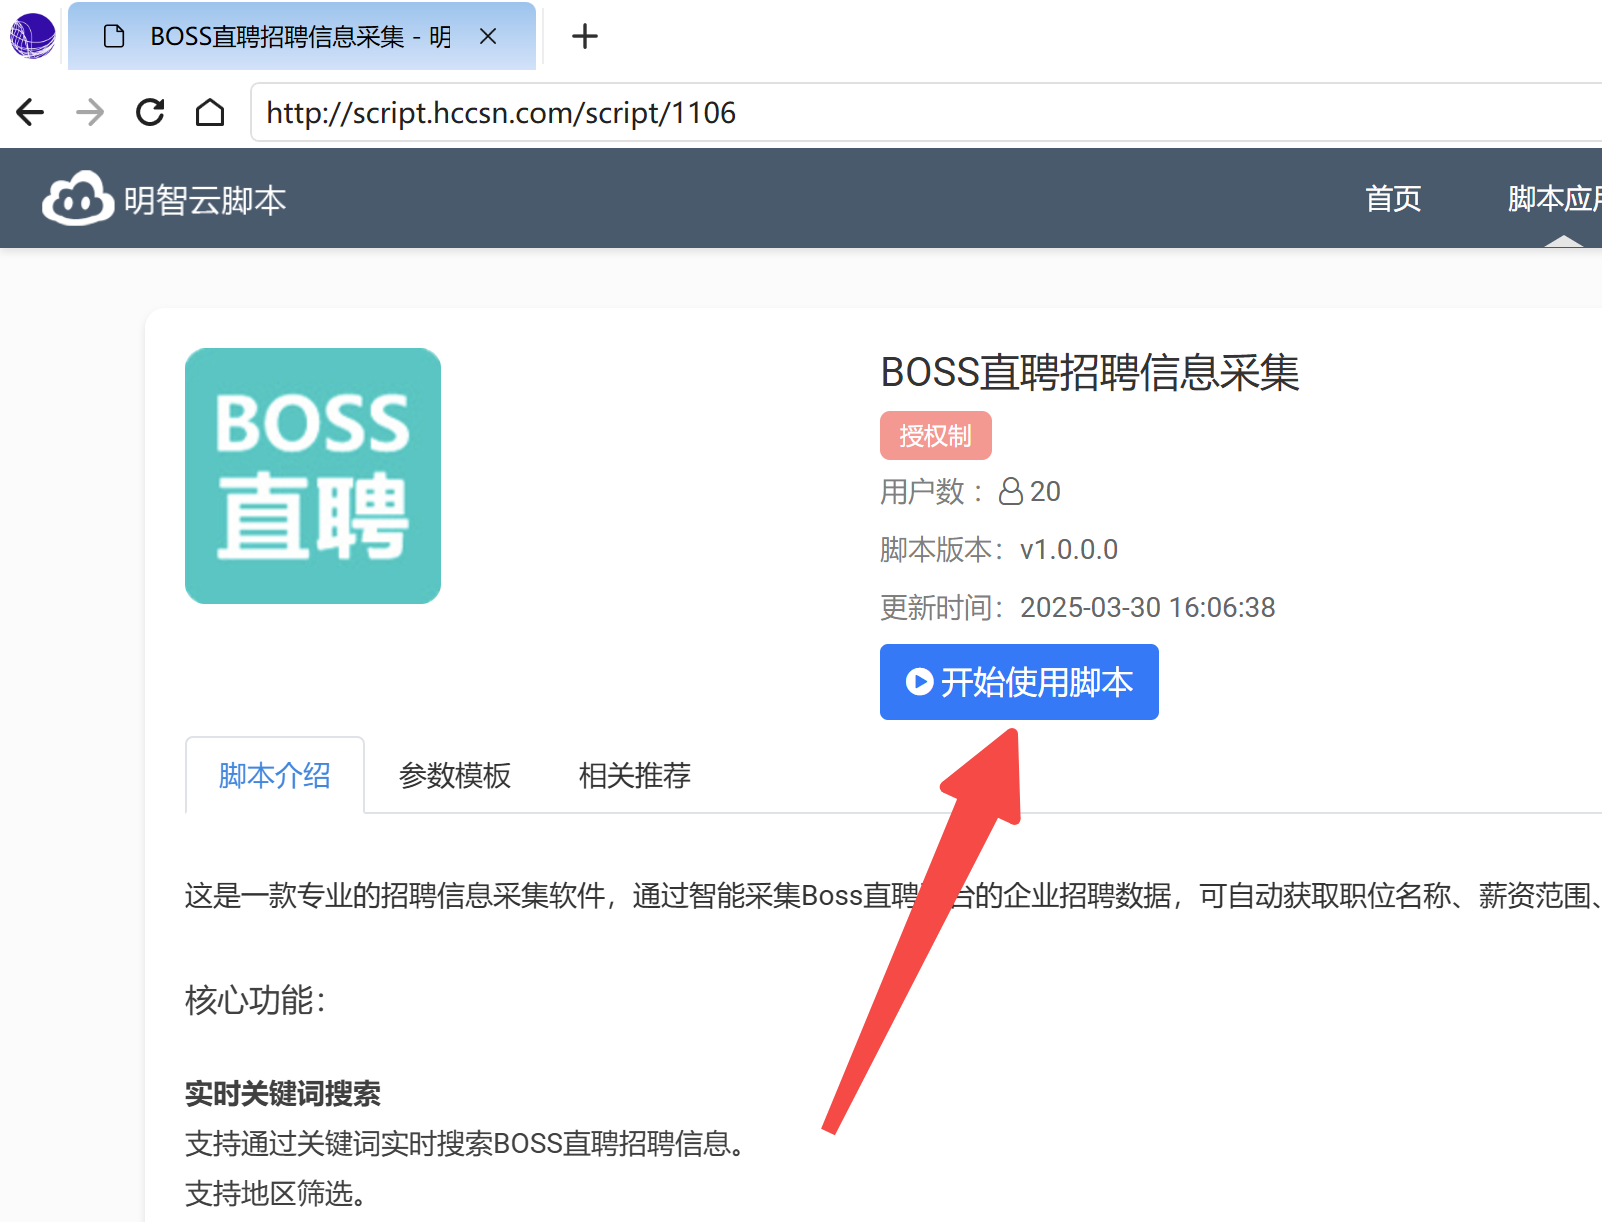Viewport: 1602px width, 1222px height.
Task: Close the BOSS直聘招聘信息采集 tab
Action: [x=488, y=37]
